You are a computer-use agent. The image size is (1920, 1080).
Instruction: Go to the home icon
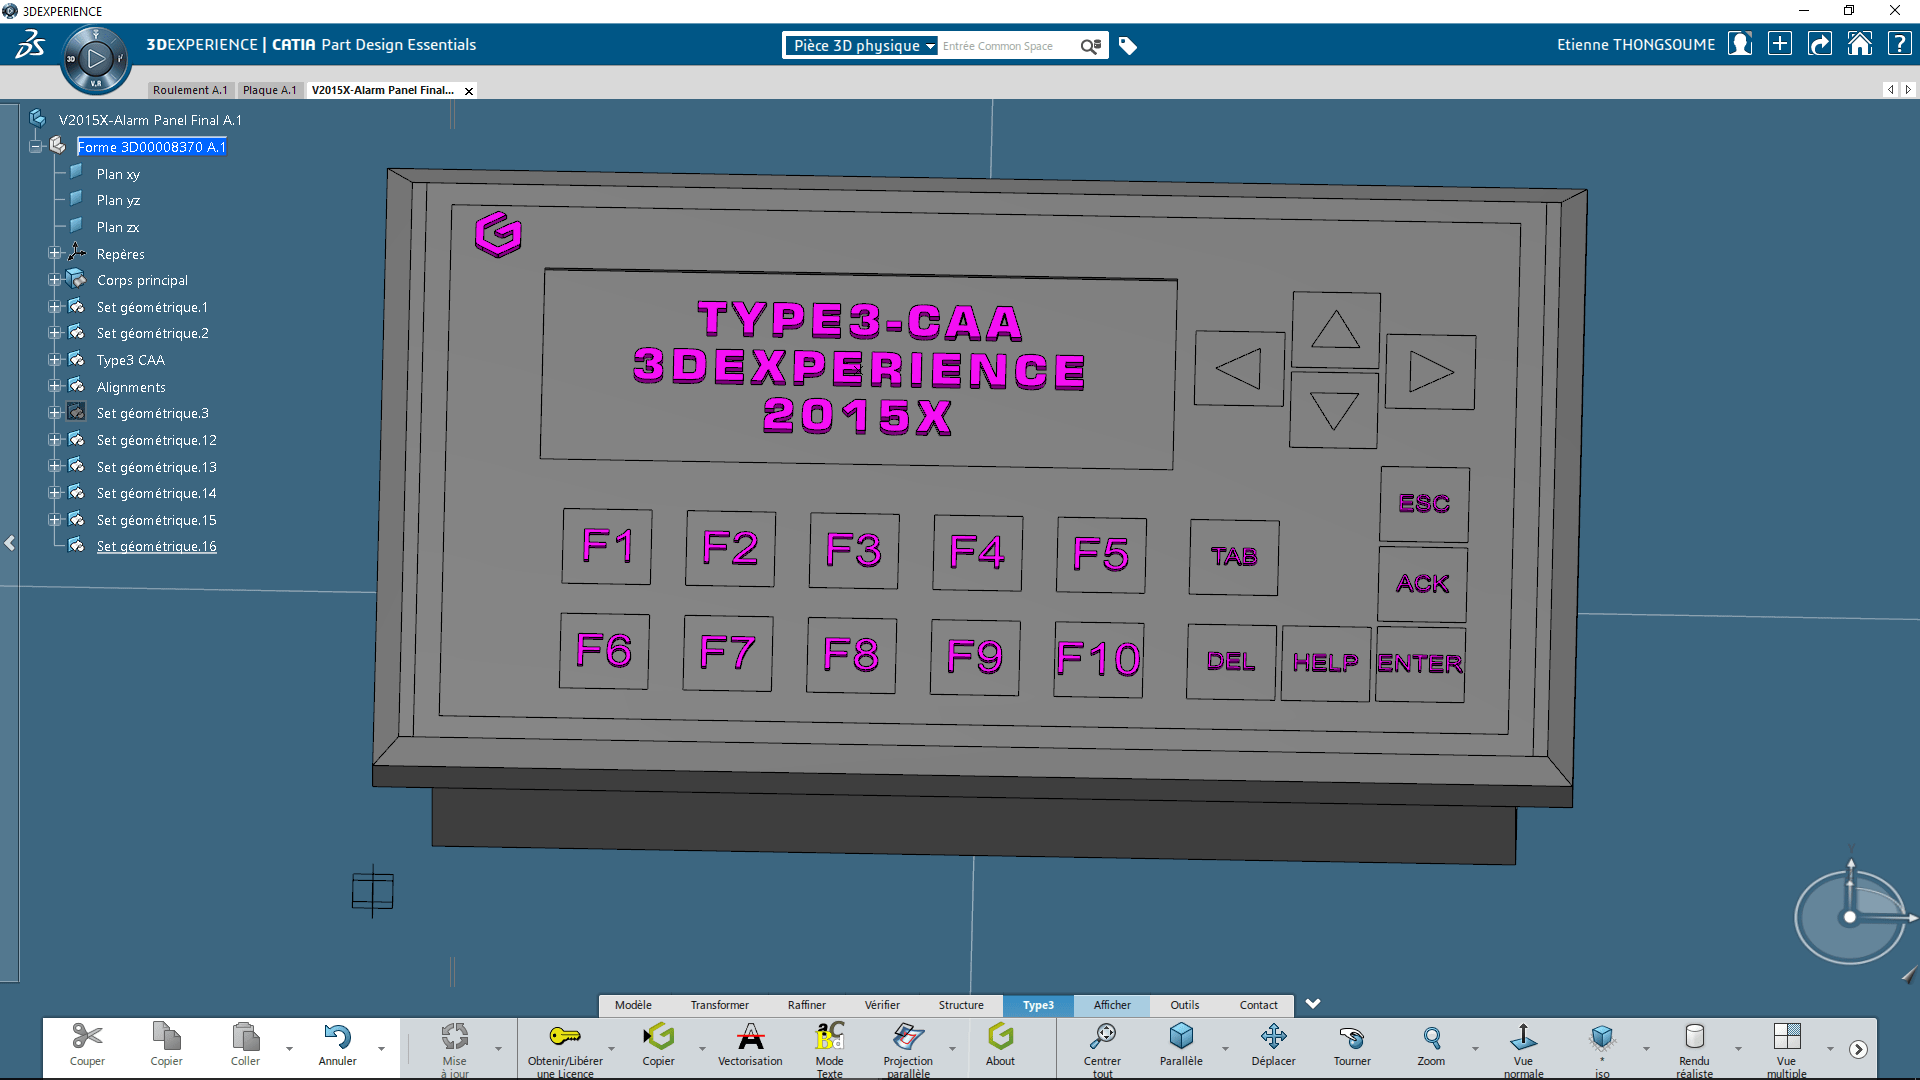click(1860, 44)
